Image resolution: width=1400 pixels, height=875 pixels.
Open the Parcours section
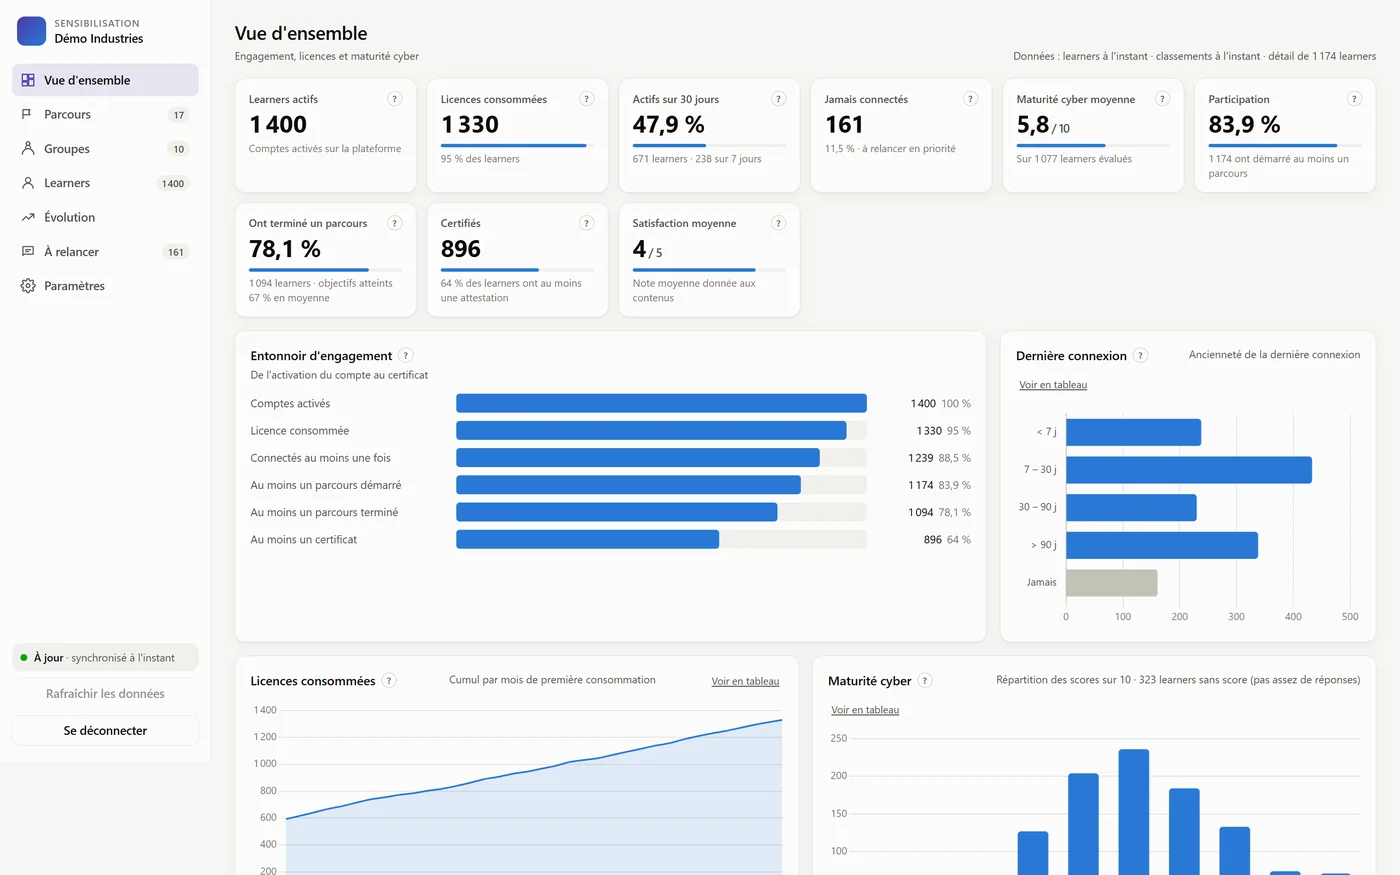click(x=105, y=114)
